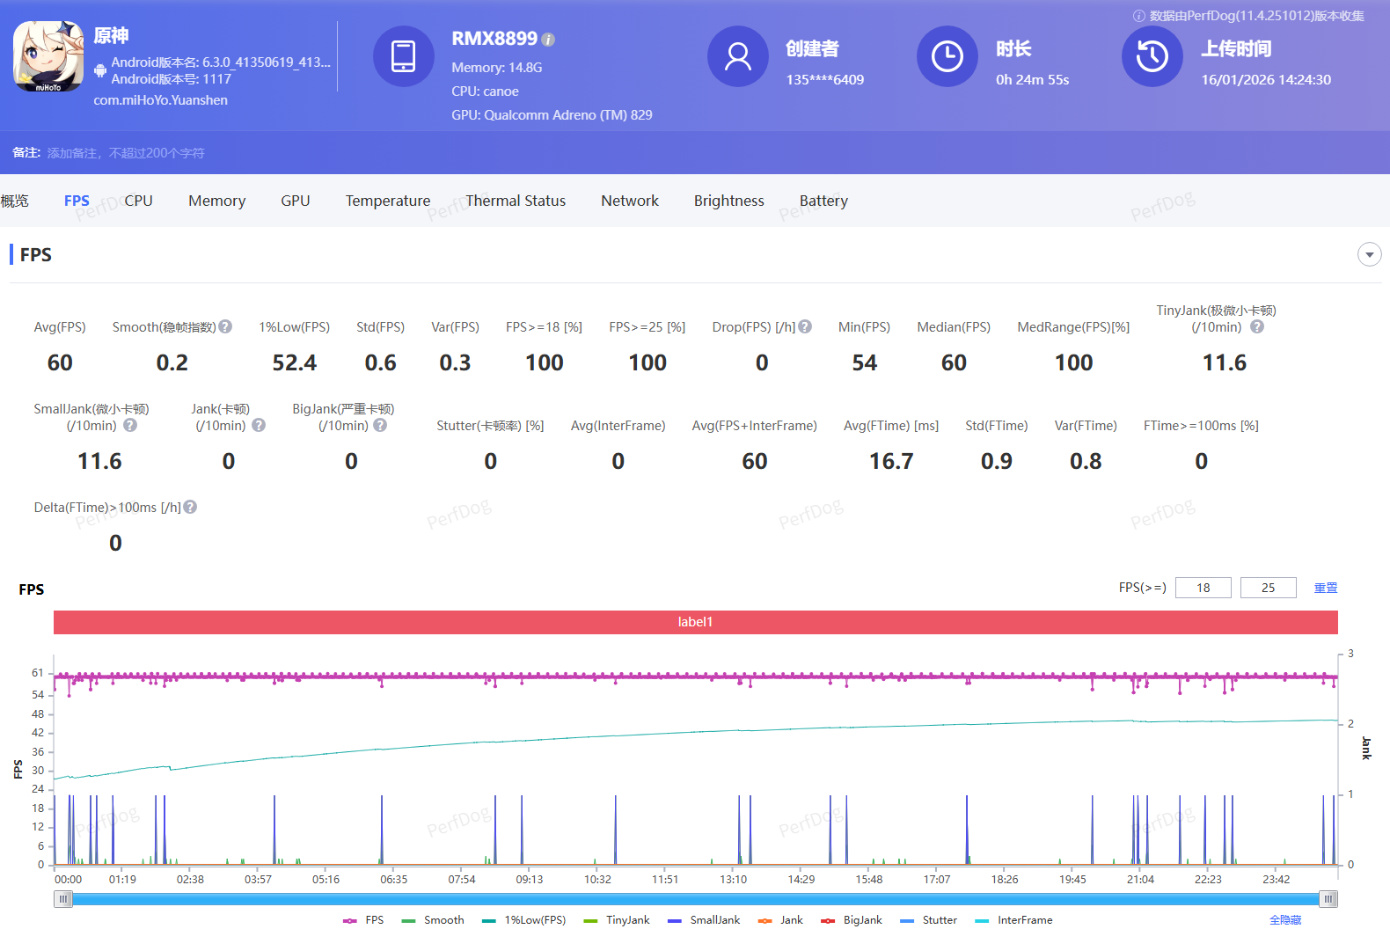The image size is (1390, 929).
Task: Click the phone device icon
Action: (x=403, y=57)
